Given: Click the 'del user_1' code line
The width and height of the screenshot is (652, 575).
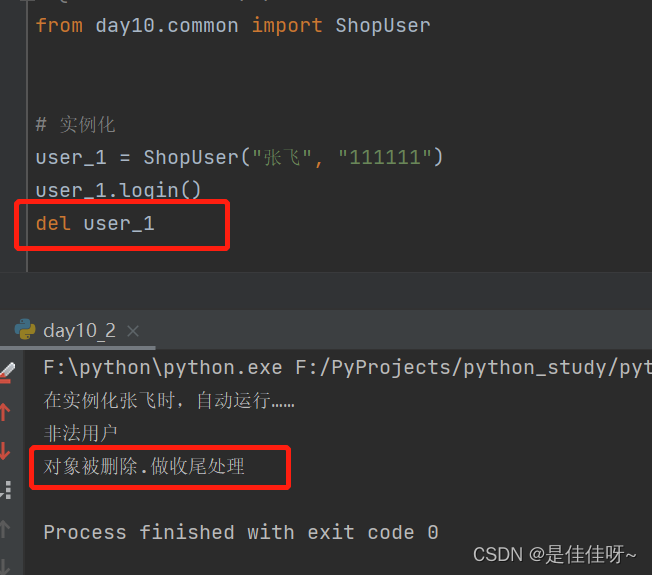Looking at the screenshot, I should [95, 224].
